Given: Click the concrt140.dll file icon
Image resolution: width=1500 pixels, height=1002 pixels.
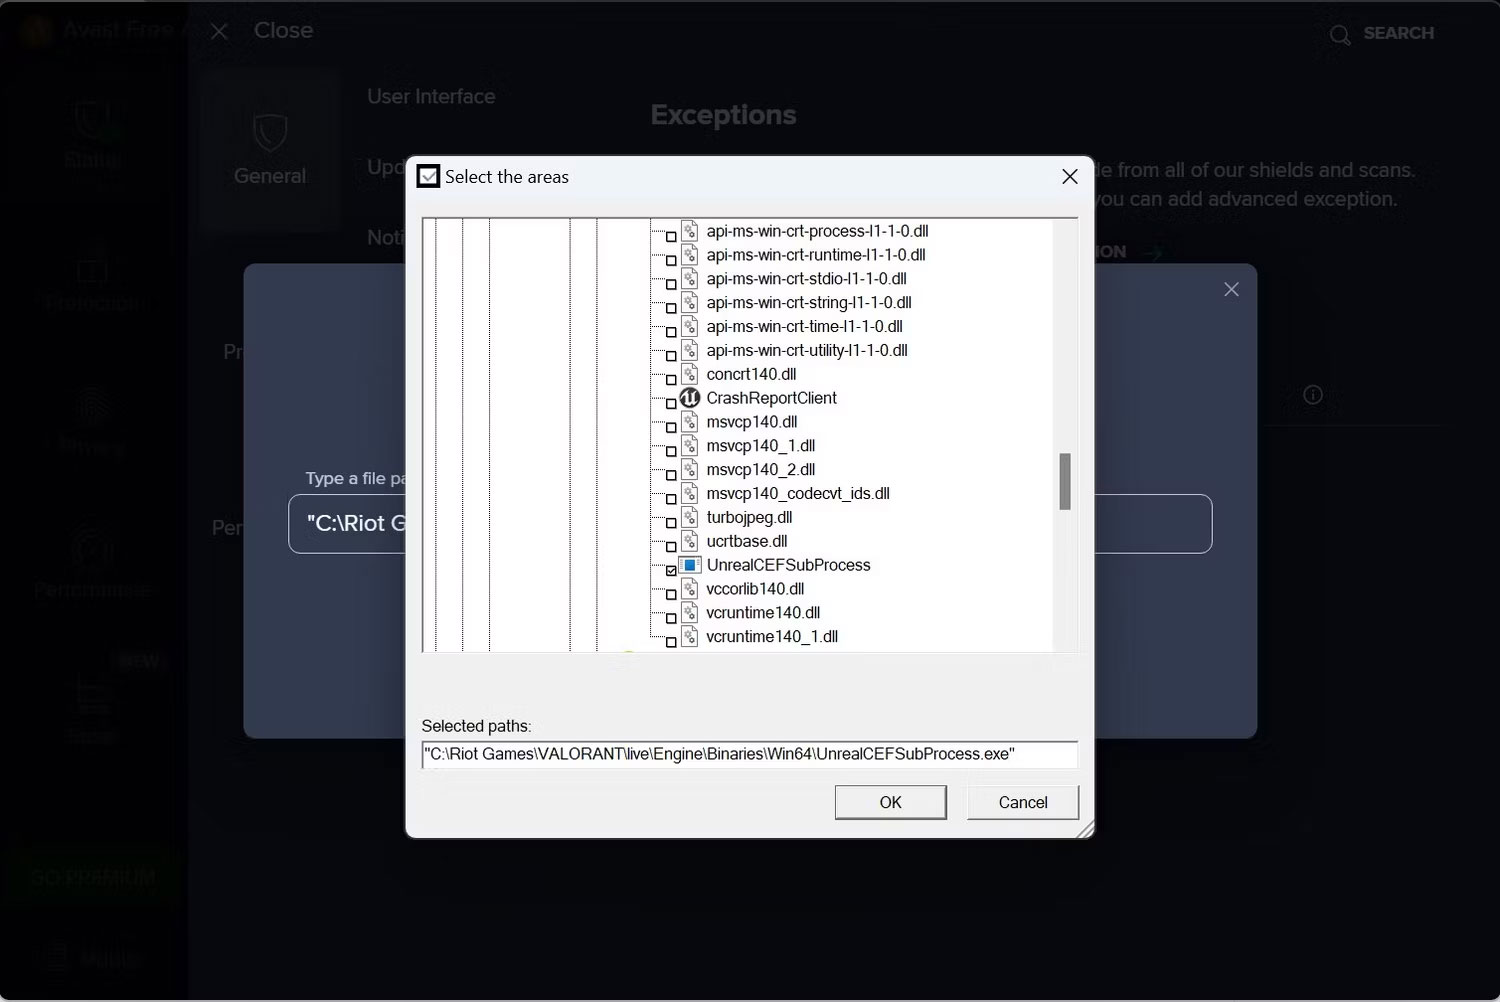Looking at the screenshot, I should [x=690, y=374].
